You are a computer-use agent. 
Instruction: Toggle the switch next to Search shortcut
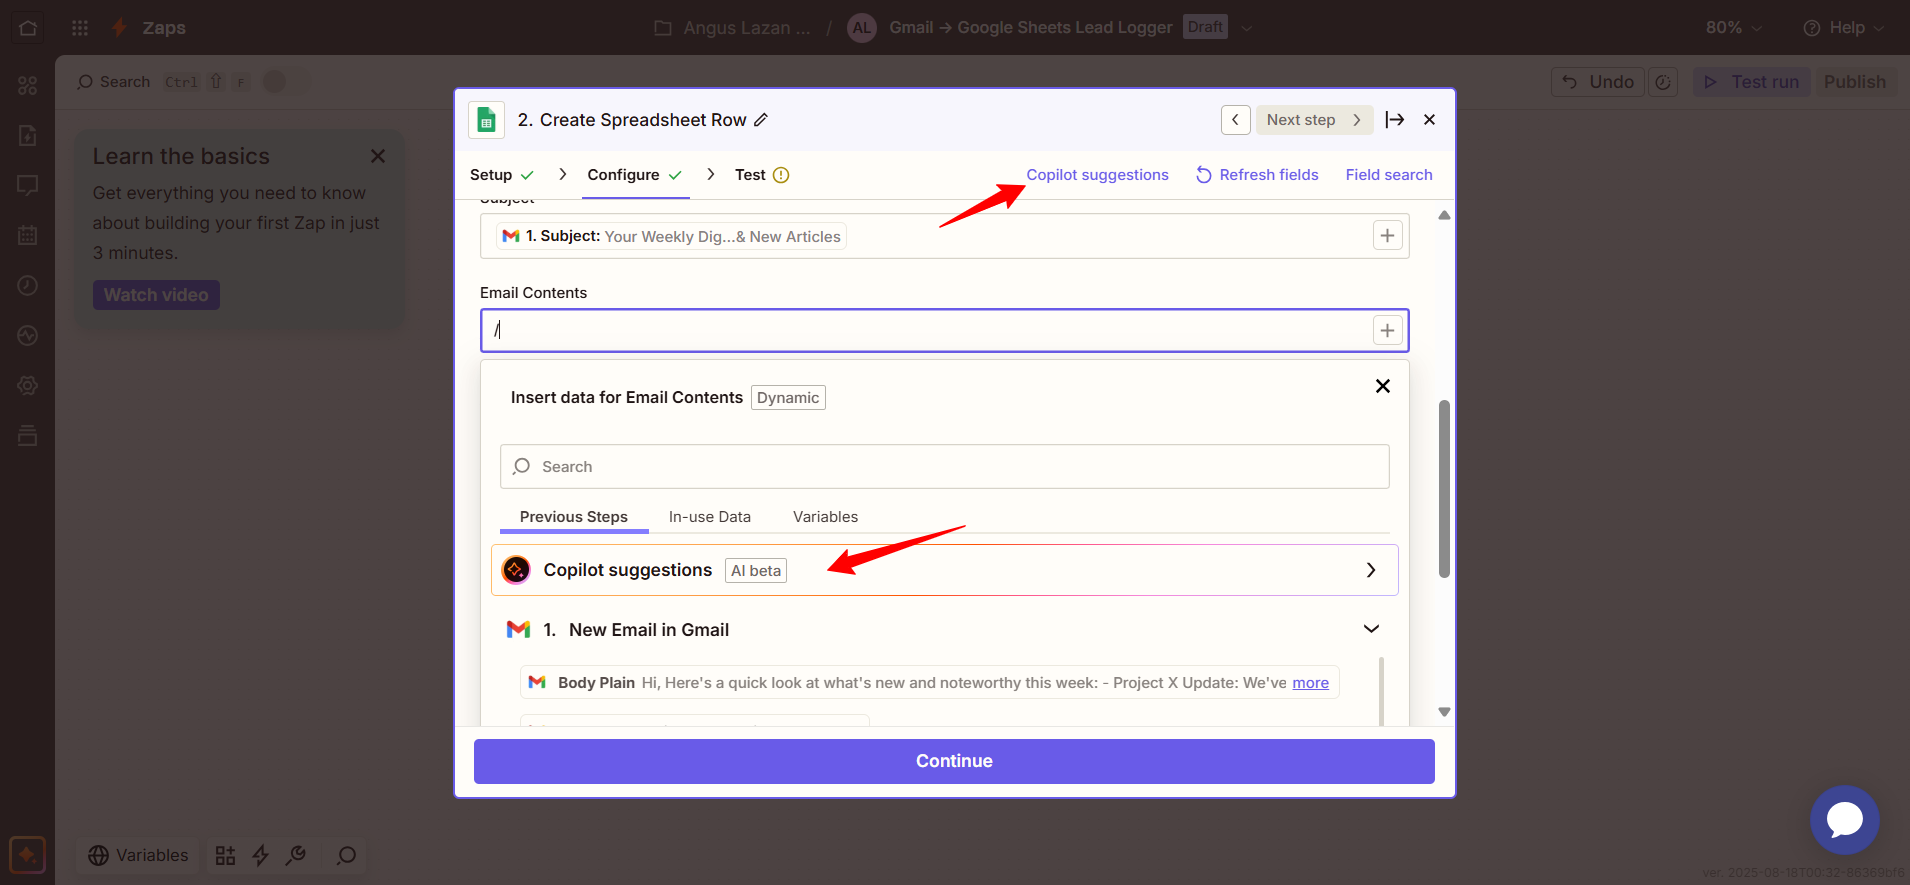tap(286, 82)
